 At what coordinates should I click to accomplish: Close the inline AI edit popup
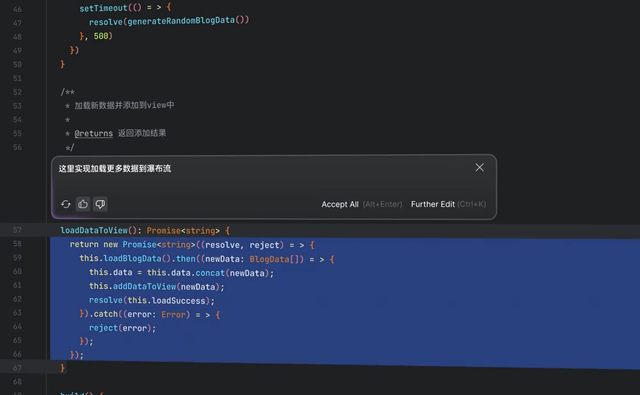tap(480, 167)
